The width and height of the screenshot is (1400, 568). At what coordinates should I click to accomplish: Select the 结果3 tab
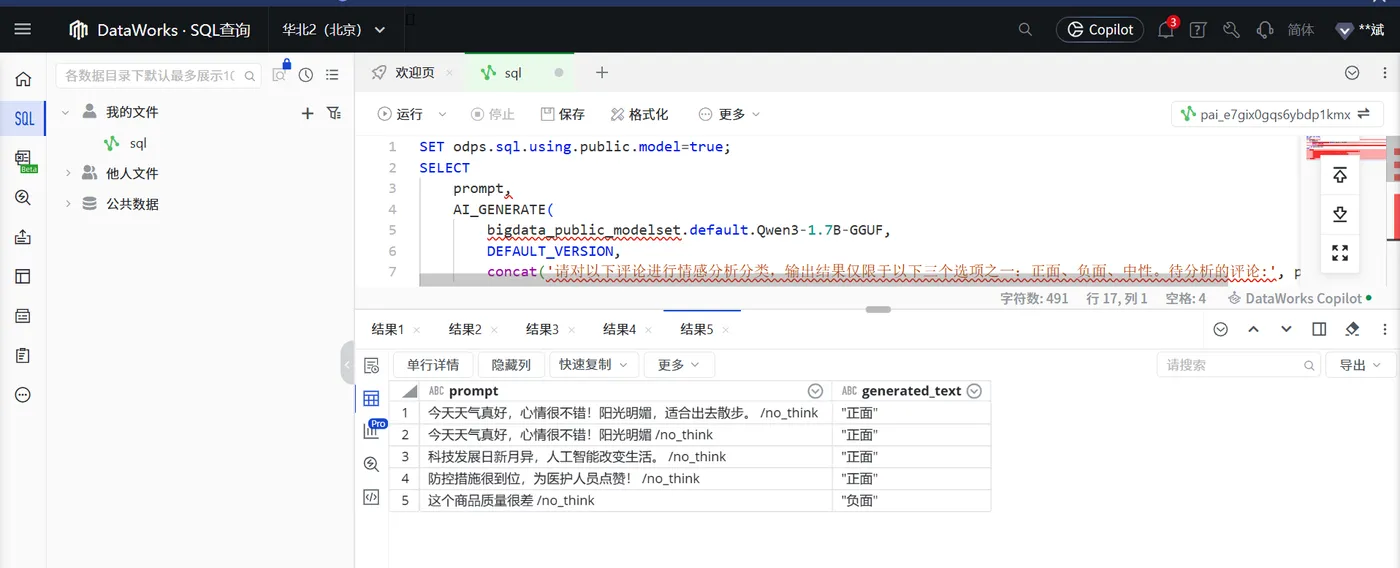click(x=542, y=329)
